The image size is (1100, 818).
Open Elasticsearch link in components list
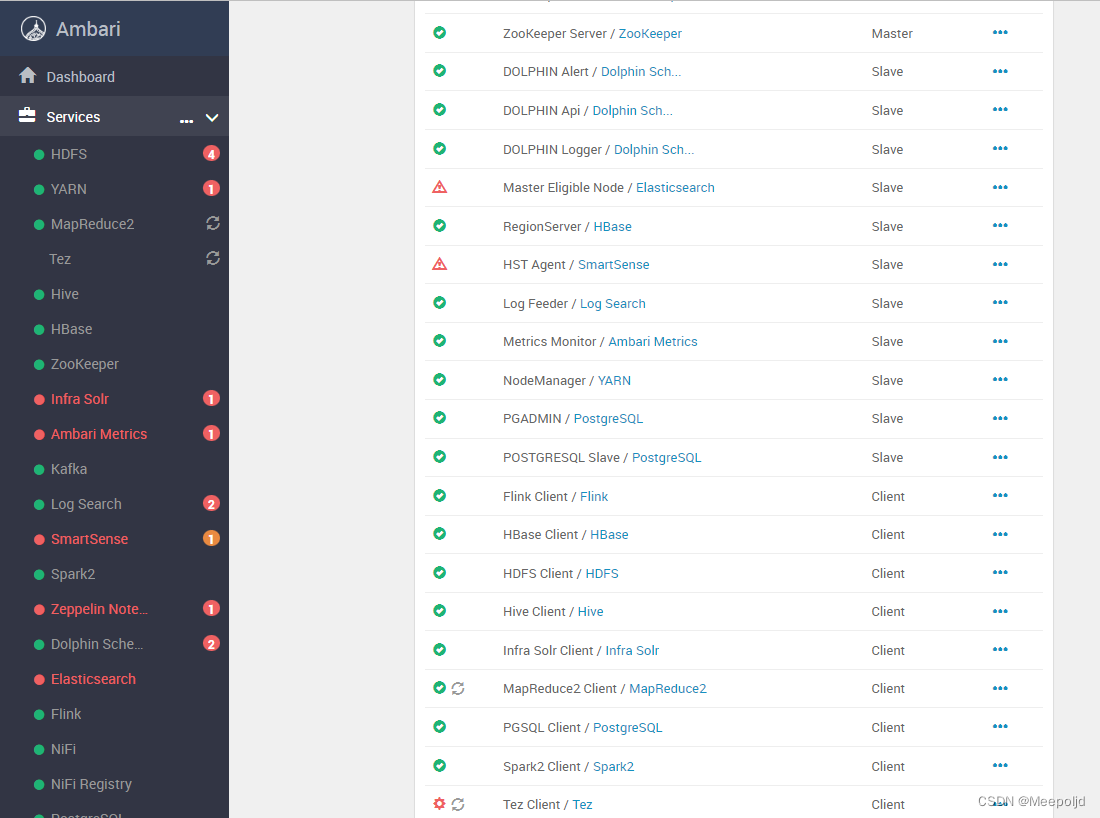[x=675, y=188]
